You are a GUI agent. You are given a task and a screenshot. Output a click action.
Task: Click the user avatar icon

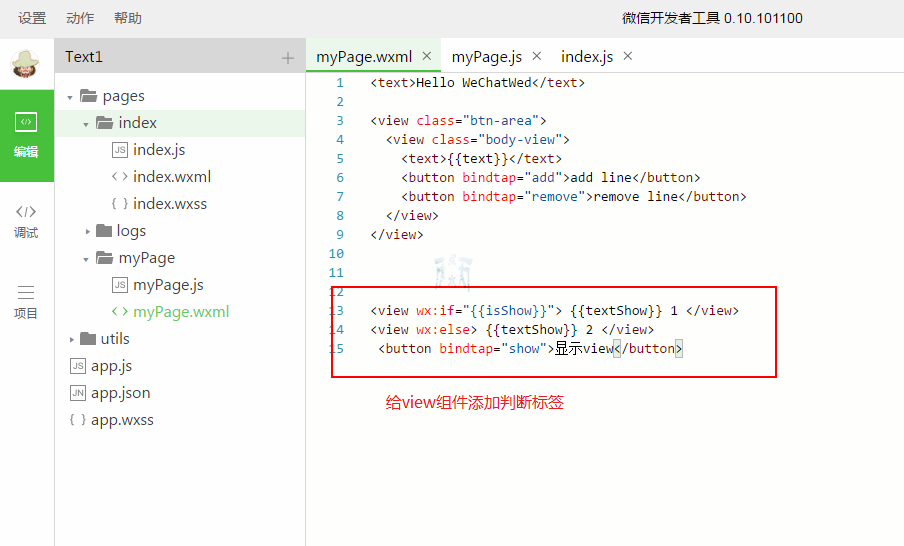tap(26, 63)
